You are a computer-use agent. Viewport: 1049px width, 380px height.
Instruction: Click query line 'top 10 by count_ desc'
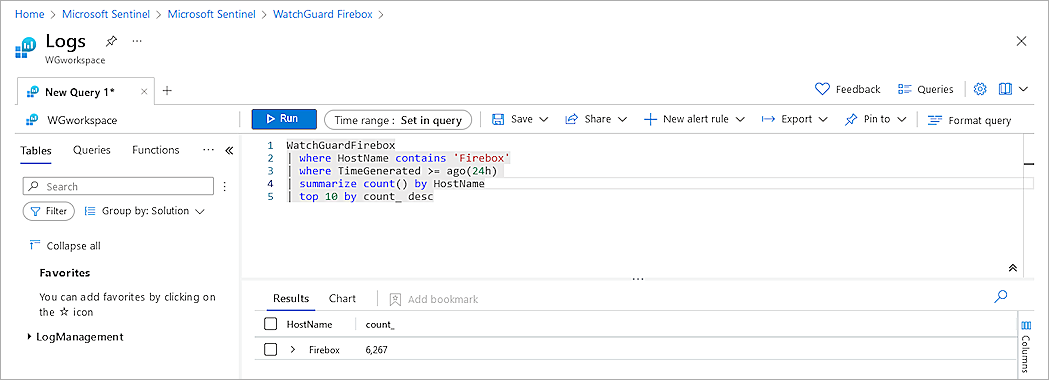[x=367, y=197]
